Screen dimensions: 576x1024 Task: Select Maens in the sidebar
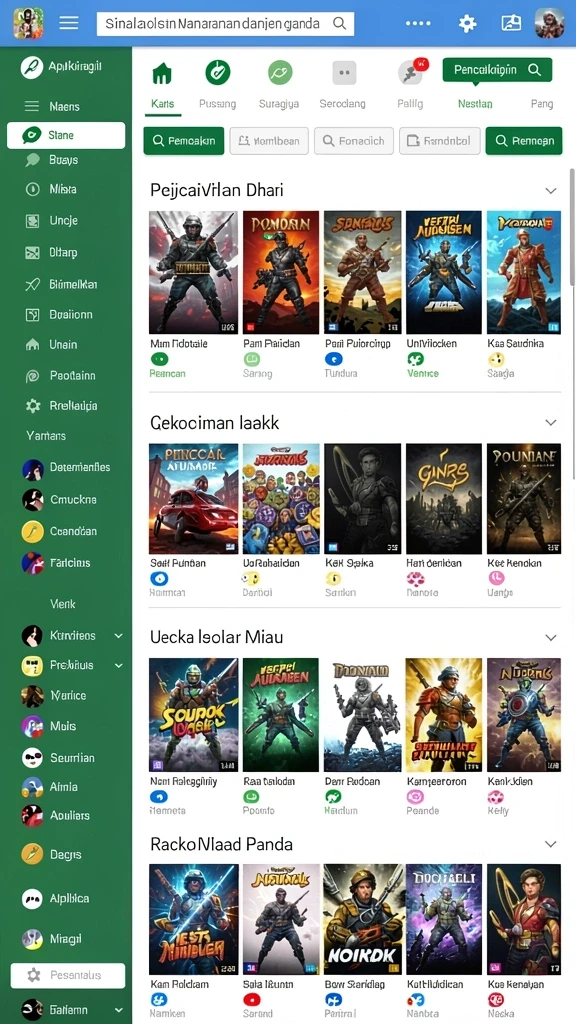pos(64,106)
